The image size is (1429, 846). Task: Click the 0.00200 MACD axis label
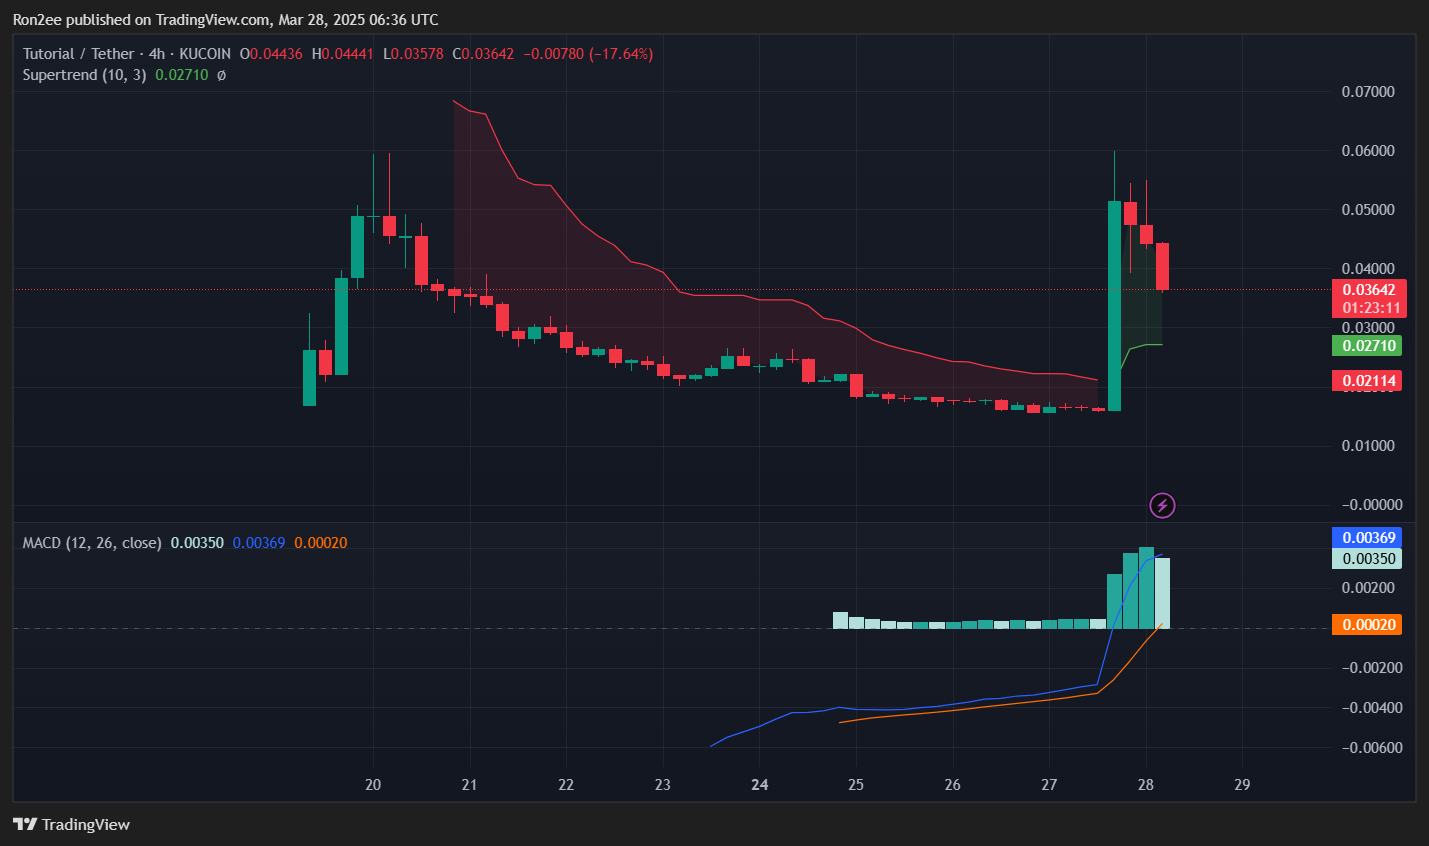(x=1368, y=588)
